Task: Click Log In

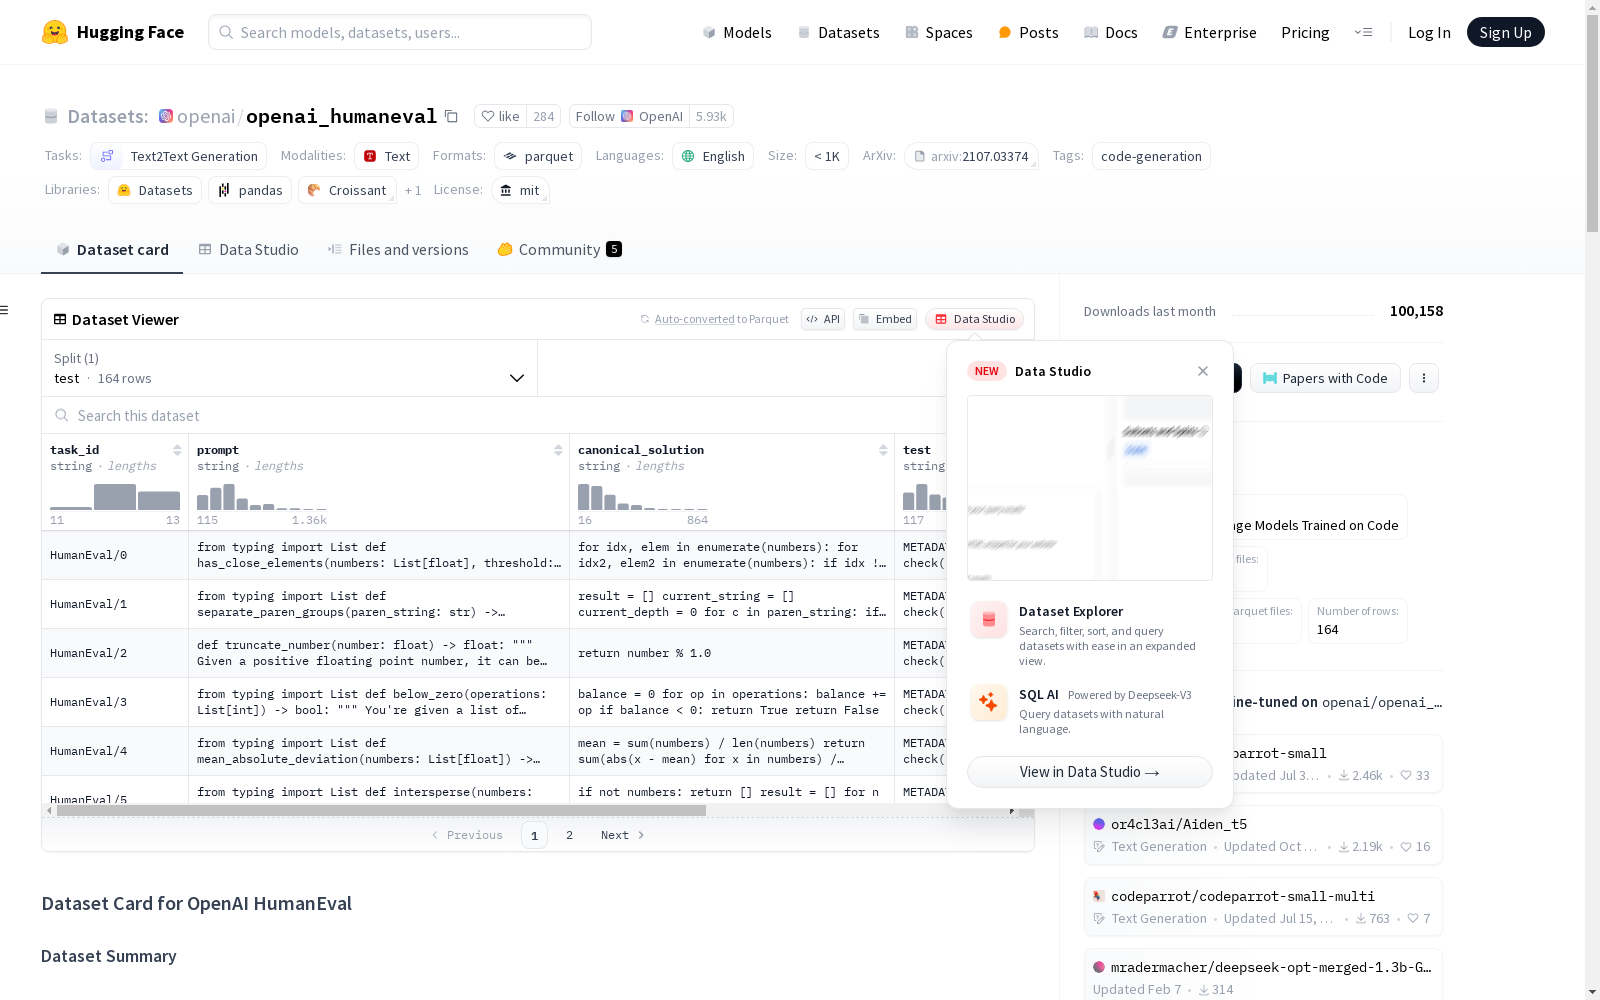Action: (1429, 32)
